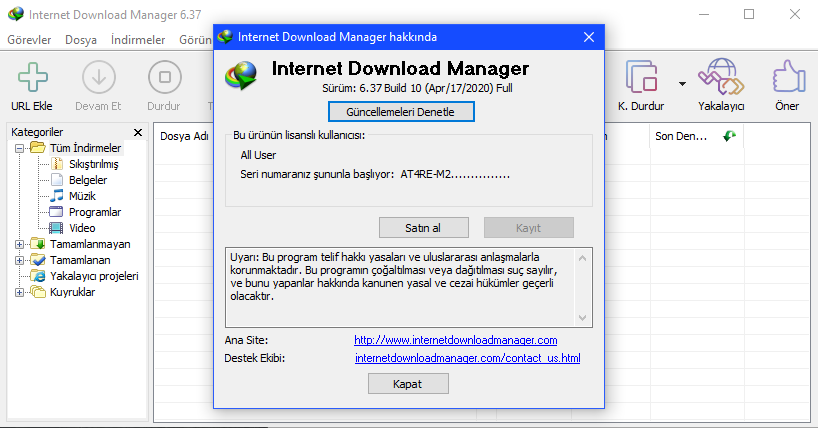
Task: Select the Video category
Action: click(x=82, y=228)
